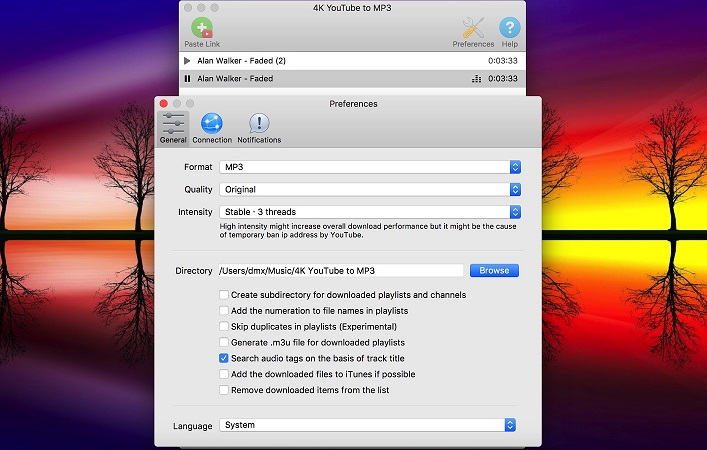Toggle Generate .m3u file for downloaded playlists
This screenshot has height=450, width=707.
click(x=224, y=342)
